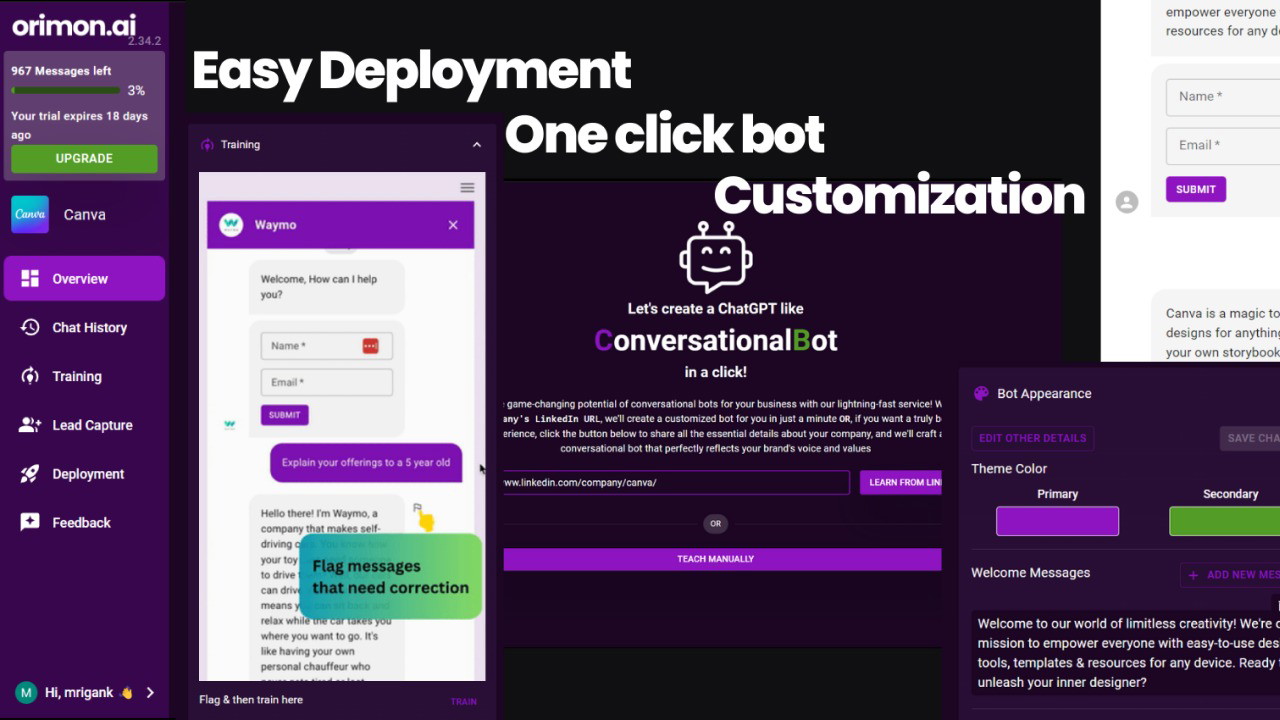This screenshot has width=1280, height=720.
Task: Open hamburger menu above Waymo chat
Action: 467,188
